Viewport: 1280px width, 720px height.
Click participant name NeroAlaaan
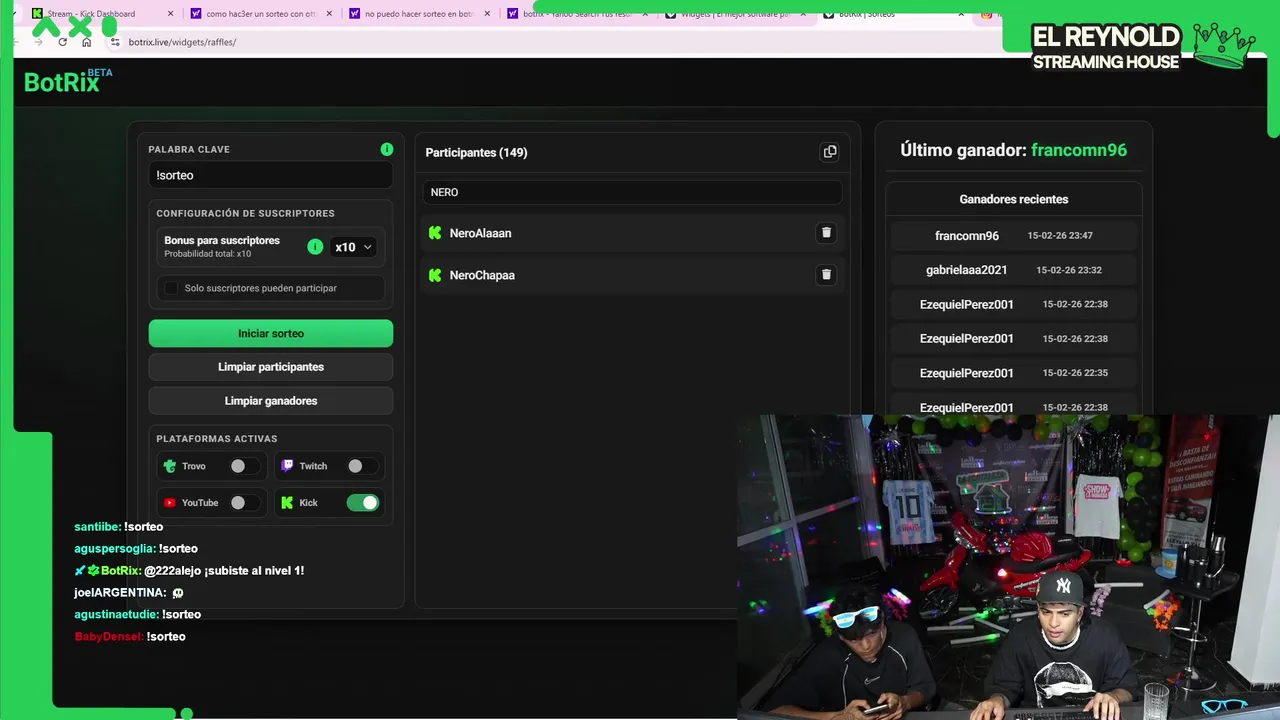[480, 233]
